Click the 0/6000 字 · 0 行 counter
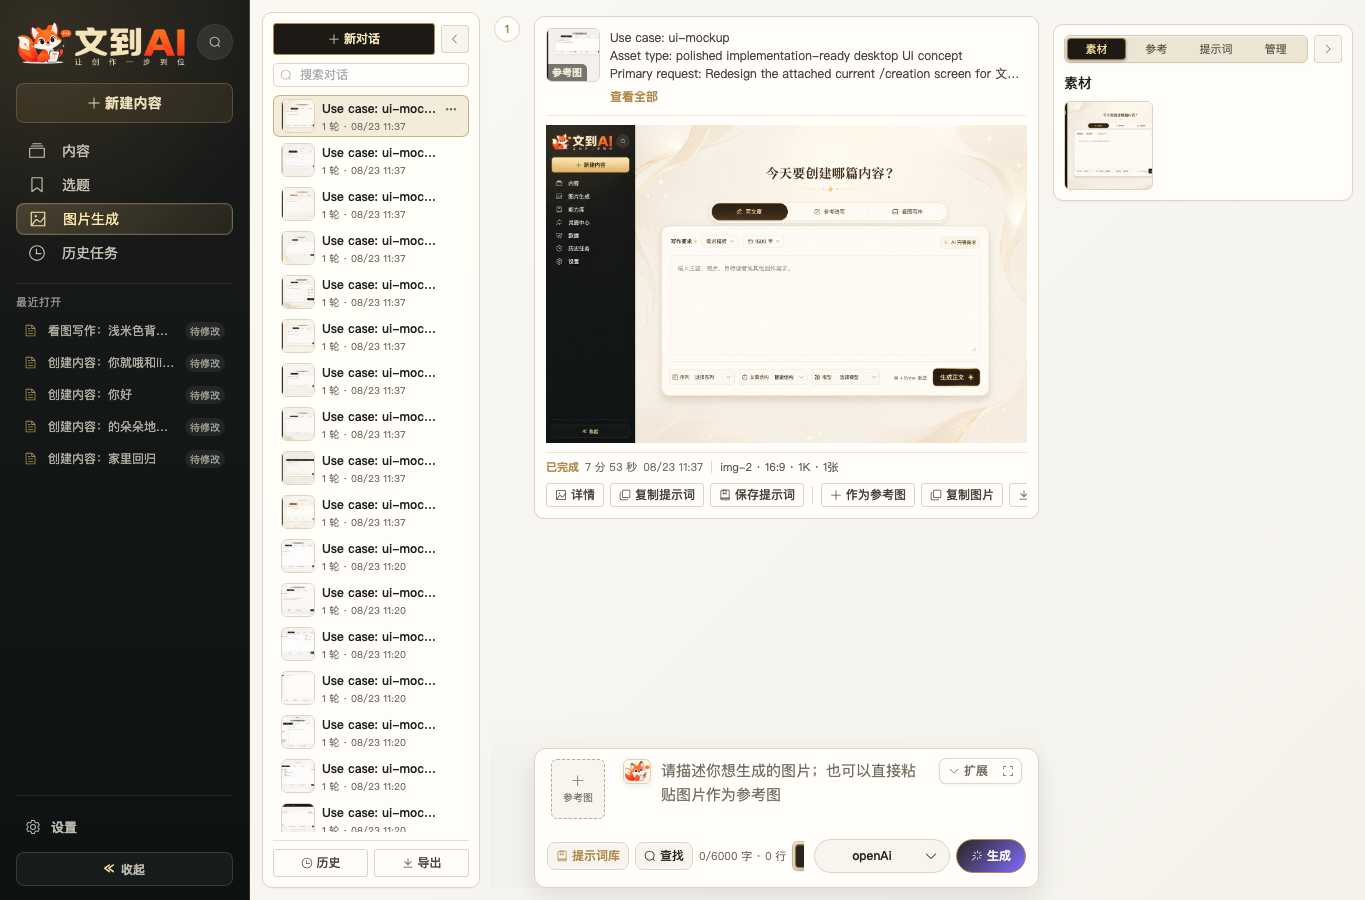Image resolution: width=1365 pixels, height=900 pixels. [x=742, y=856]
